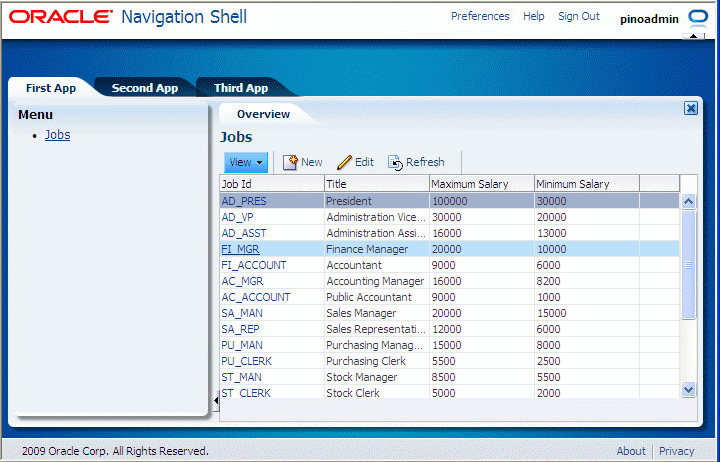The height and width of the screenshot is (462, 720).
Task: Select the AD_ASST job id cell
Action: click(272, 233)
